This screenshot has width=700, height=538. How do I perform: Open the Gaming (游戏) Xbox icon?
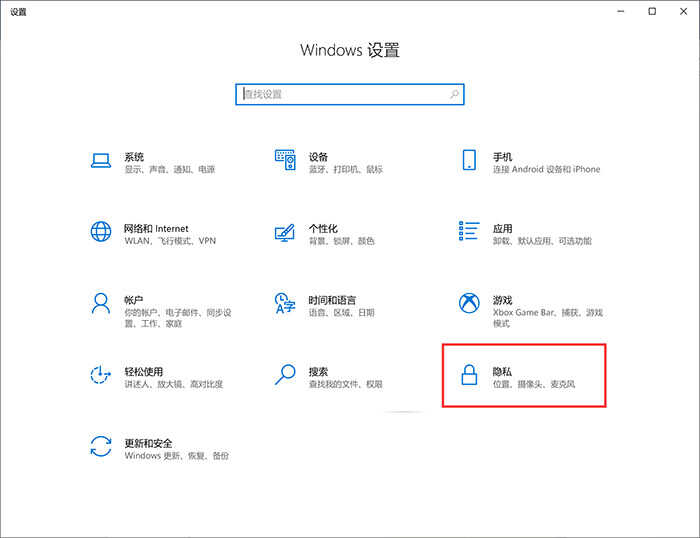(469, 303)
